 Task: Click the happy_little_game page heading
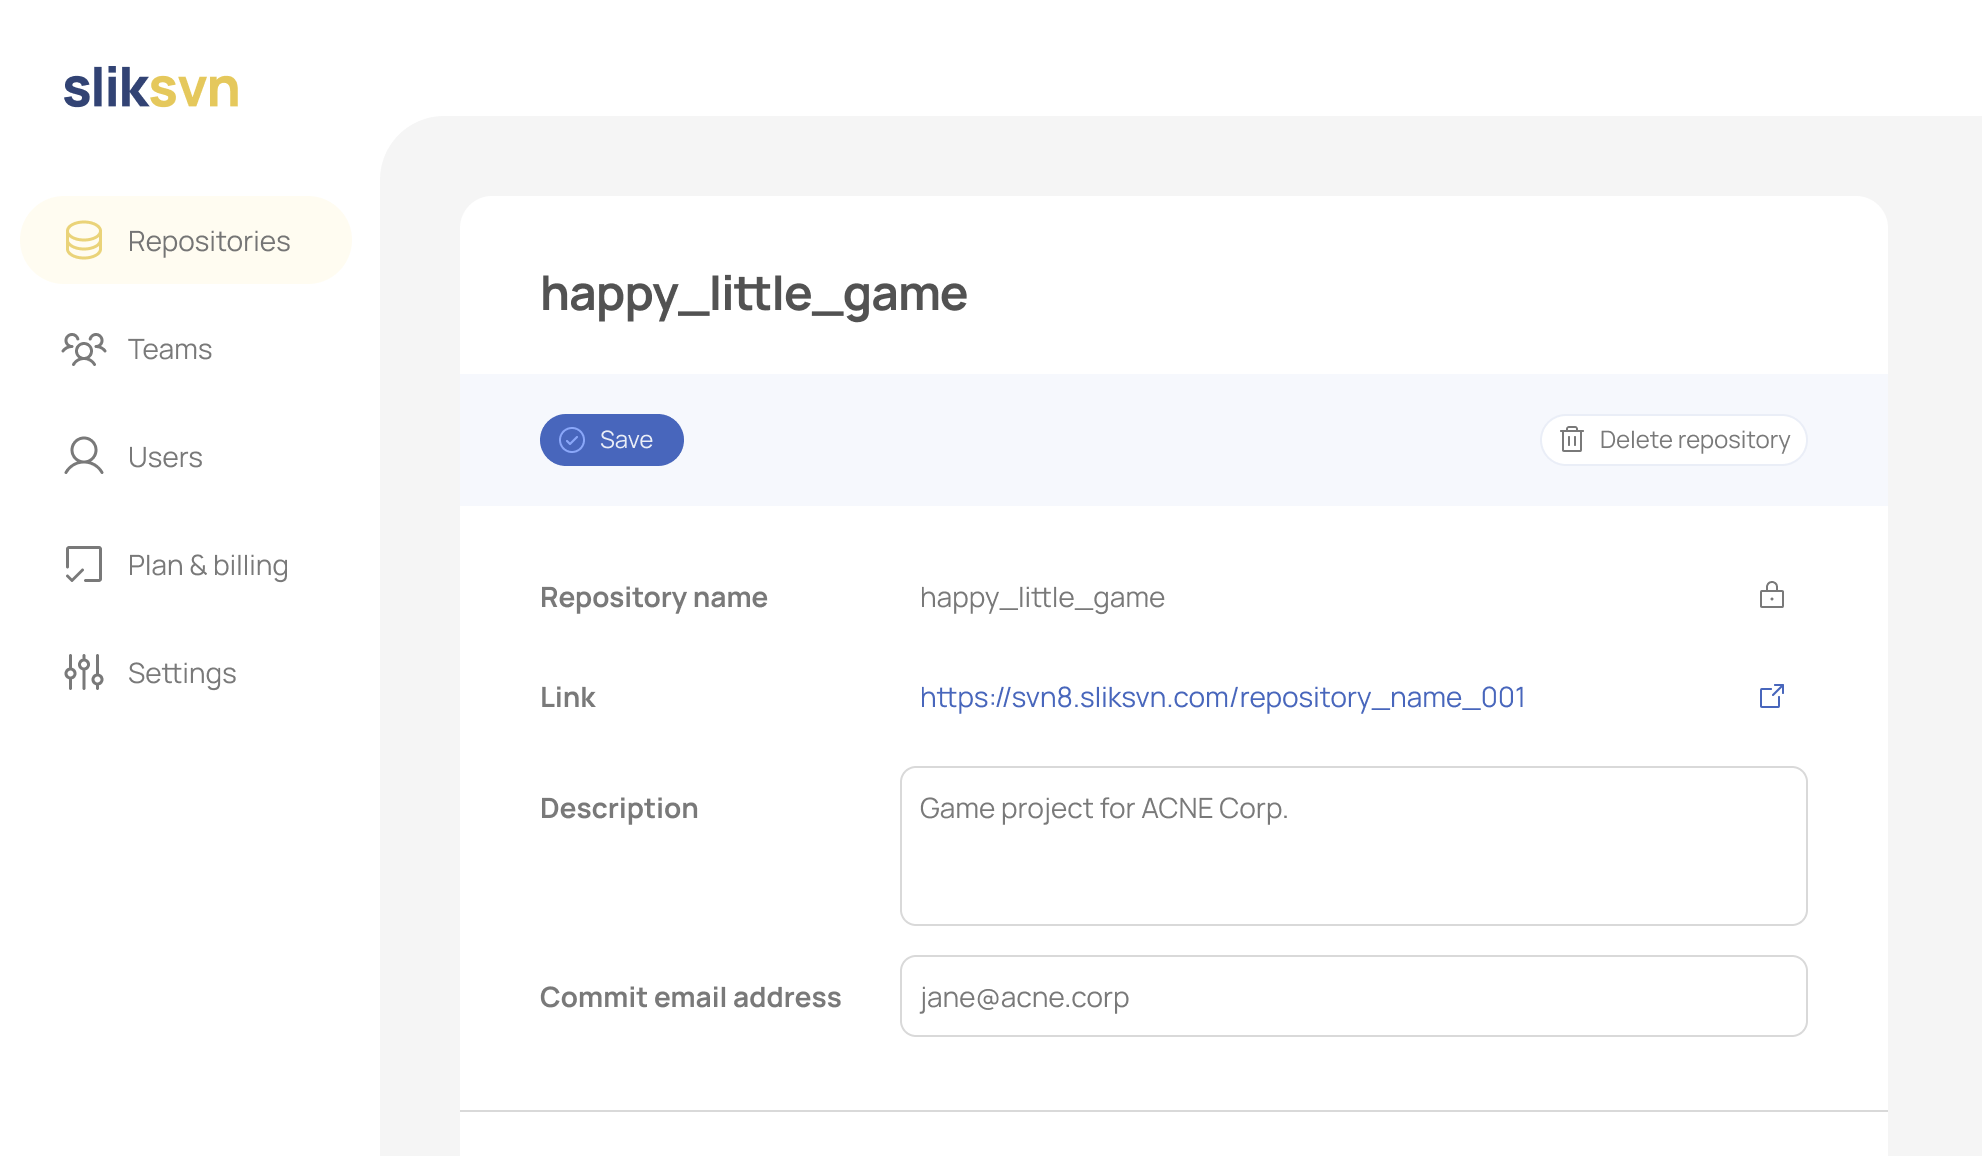coord(754,294)
